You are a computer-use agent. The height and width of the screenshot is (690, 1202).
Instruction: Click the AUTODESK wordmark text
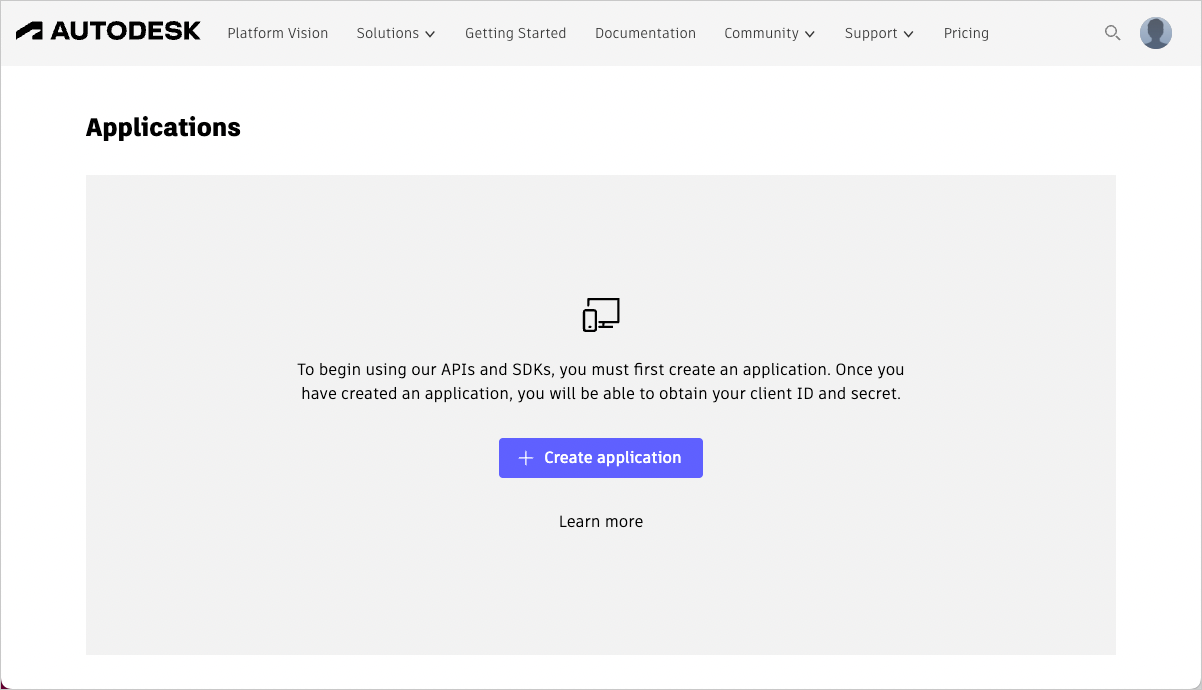125,32
